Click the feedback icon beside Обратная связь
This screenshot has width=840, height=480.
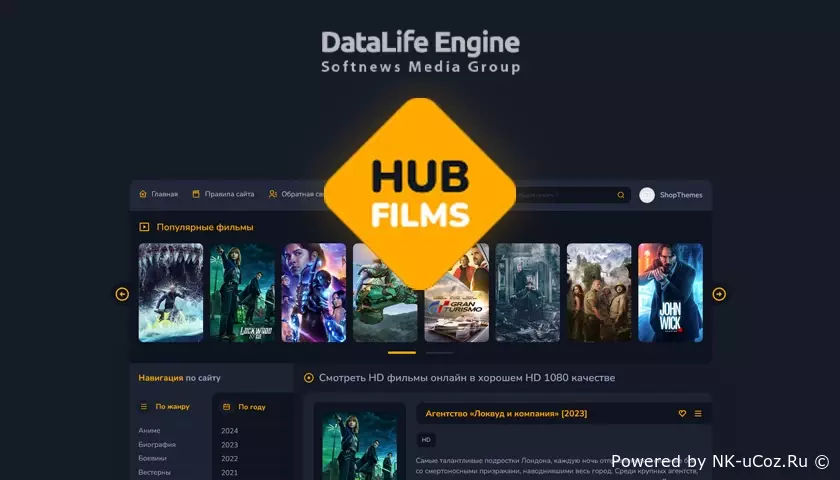click(x=273, y=194)
